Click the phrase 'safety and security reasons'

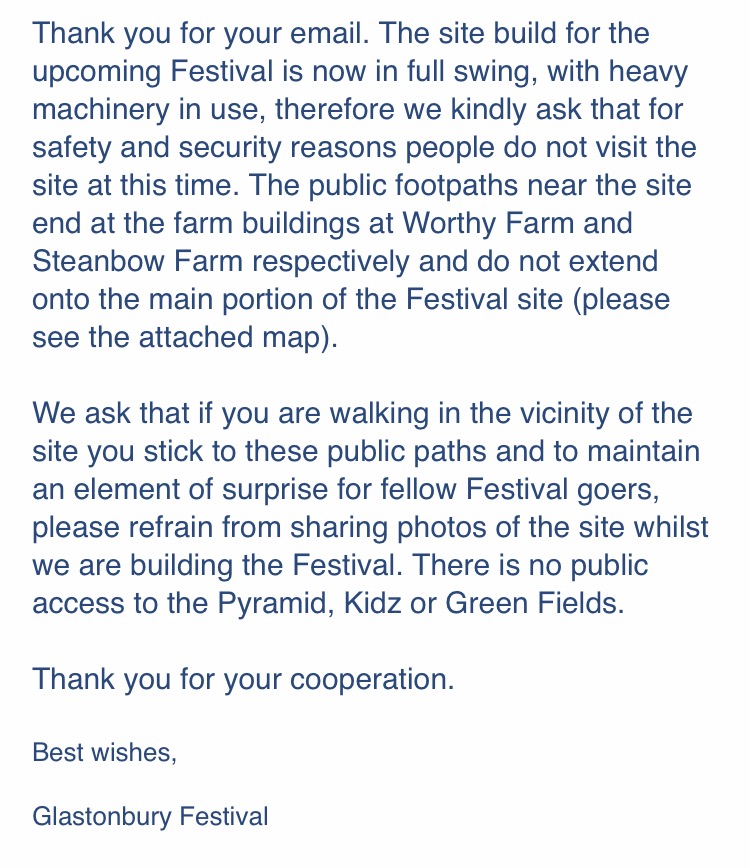[214, 147]
